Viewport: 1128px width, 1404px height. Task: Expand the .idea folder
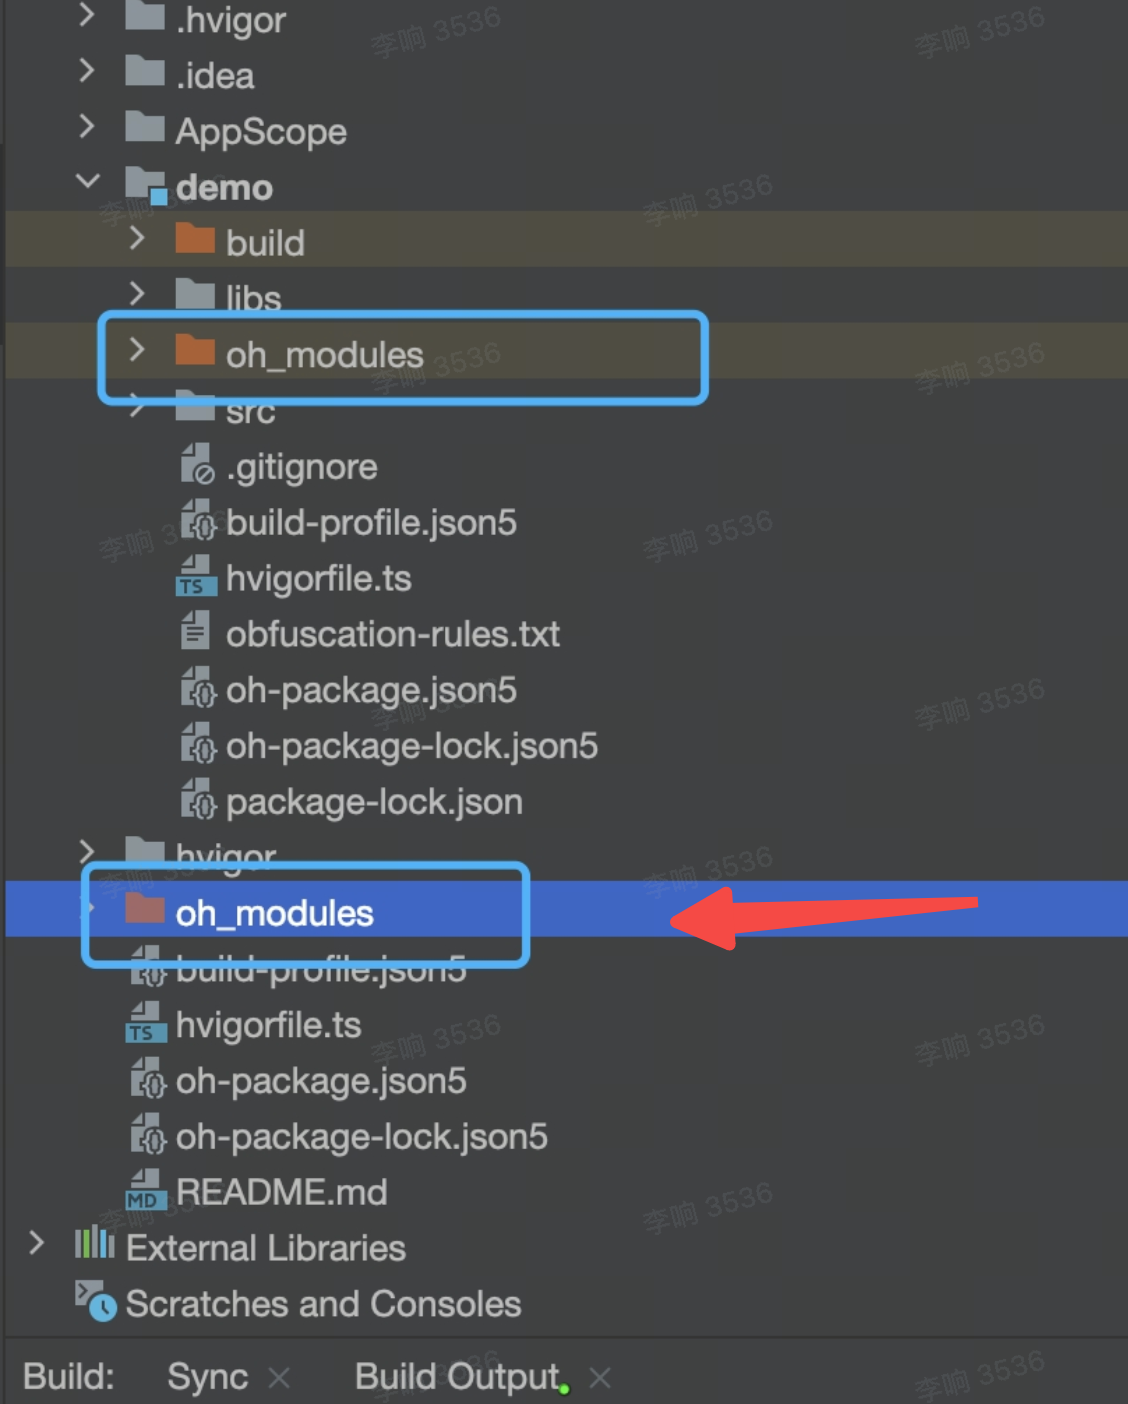click(x=87, y=70)
